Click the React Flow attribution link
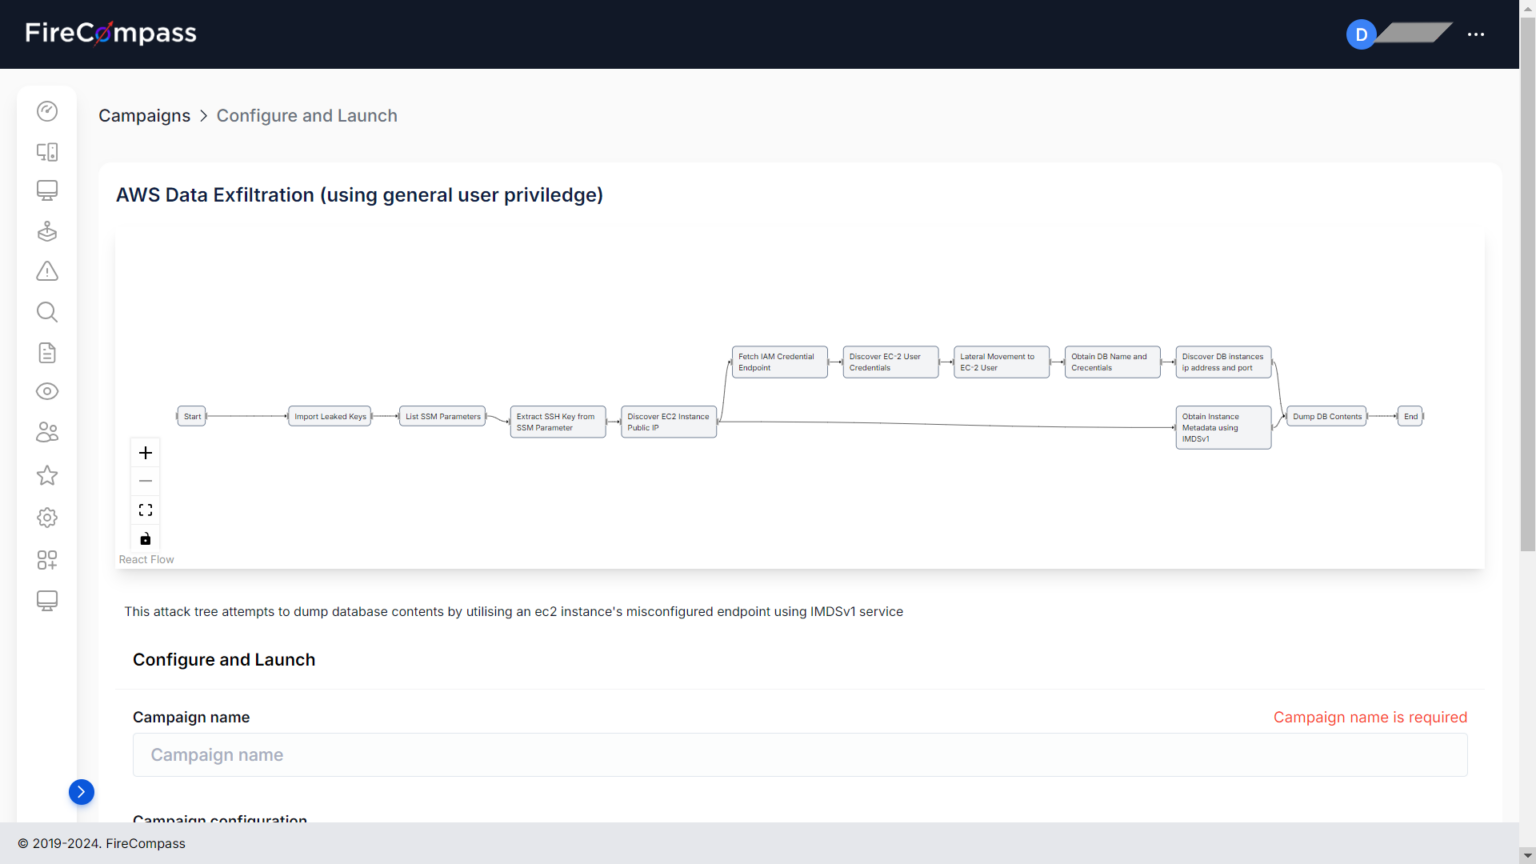Viewport: 1536px width, 864px height. 146,560
